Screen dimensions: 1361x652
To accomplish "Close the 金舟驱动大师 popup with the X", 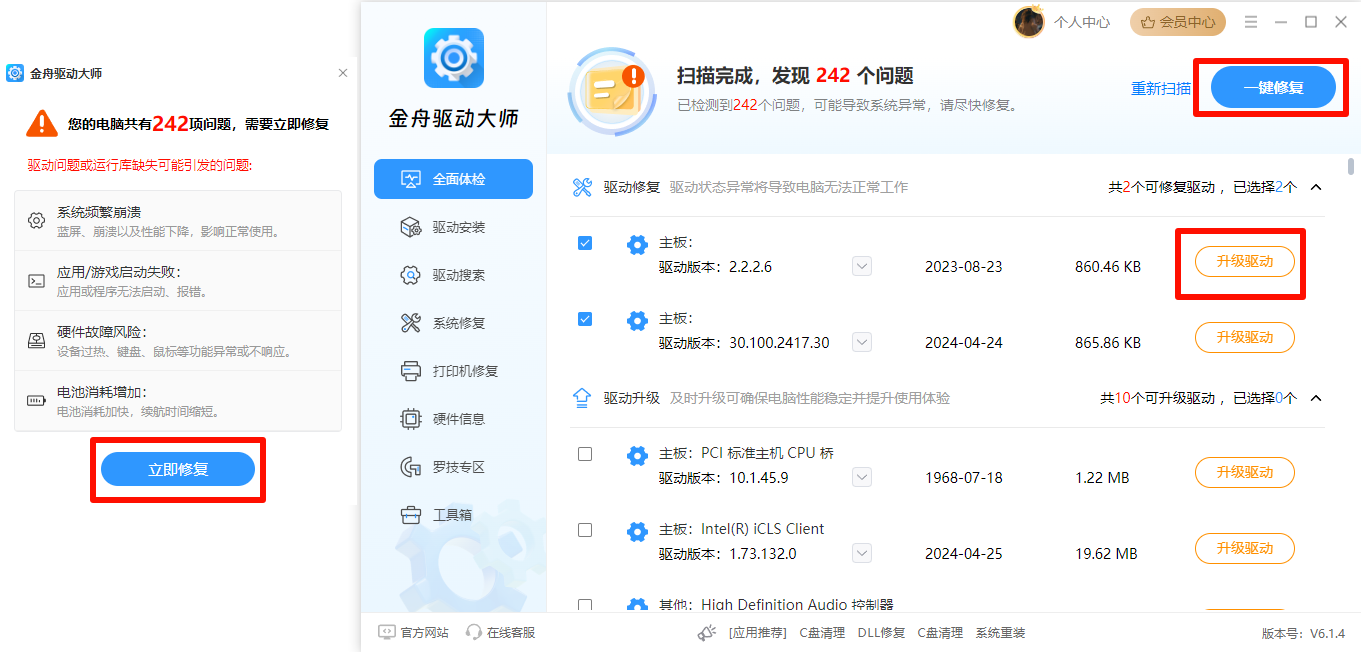I will coord(343,73).
